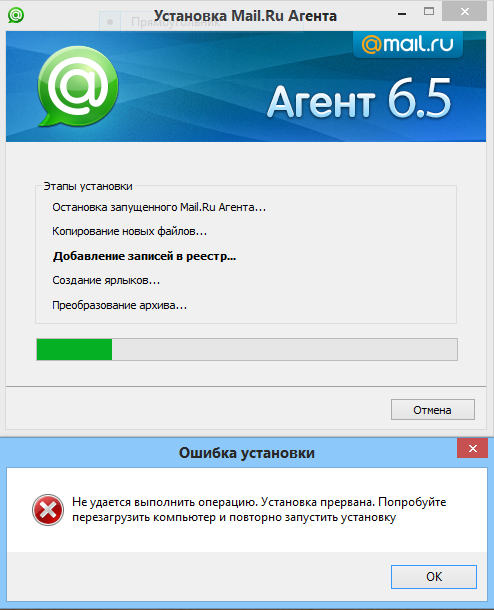Select the bold Добавление записей в реестр step
This screenshot has width=494, height=610.
coord(144,256)
